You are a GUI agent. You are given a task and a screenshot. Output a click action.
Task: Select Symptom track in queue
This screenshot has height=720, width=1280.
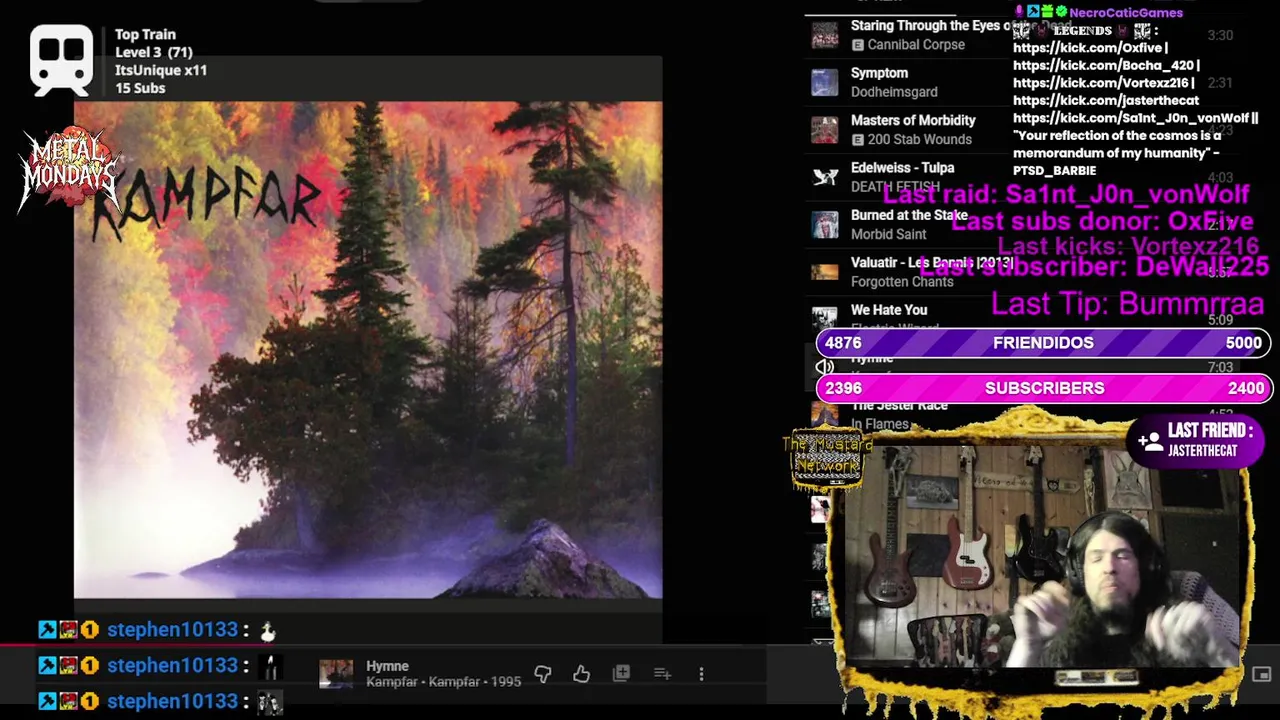879,73
